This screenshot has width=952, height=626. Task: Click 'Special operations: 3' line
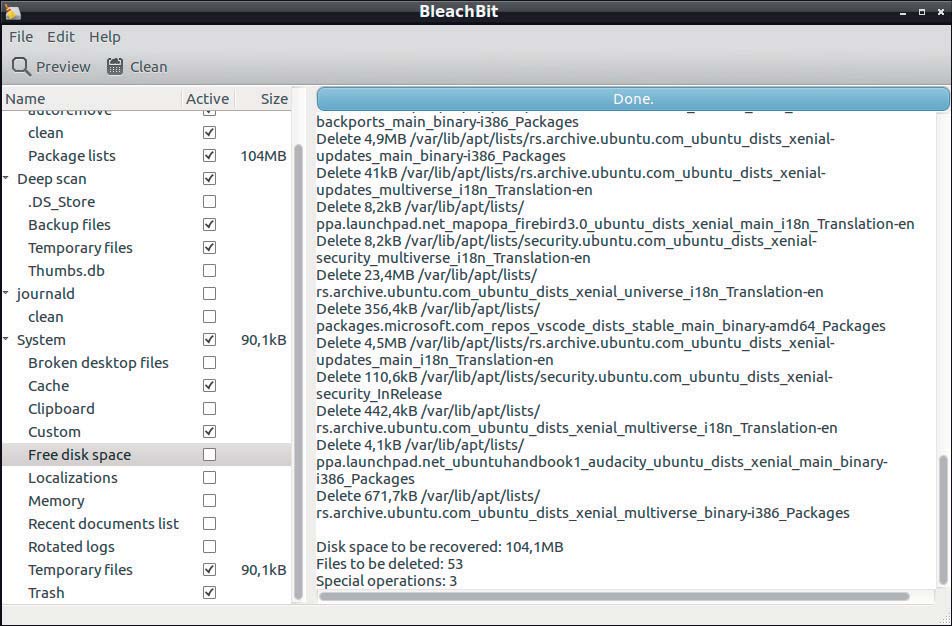pyautogui.click(x=387, y=581)
